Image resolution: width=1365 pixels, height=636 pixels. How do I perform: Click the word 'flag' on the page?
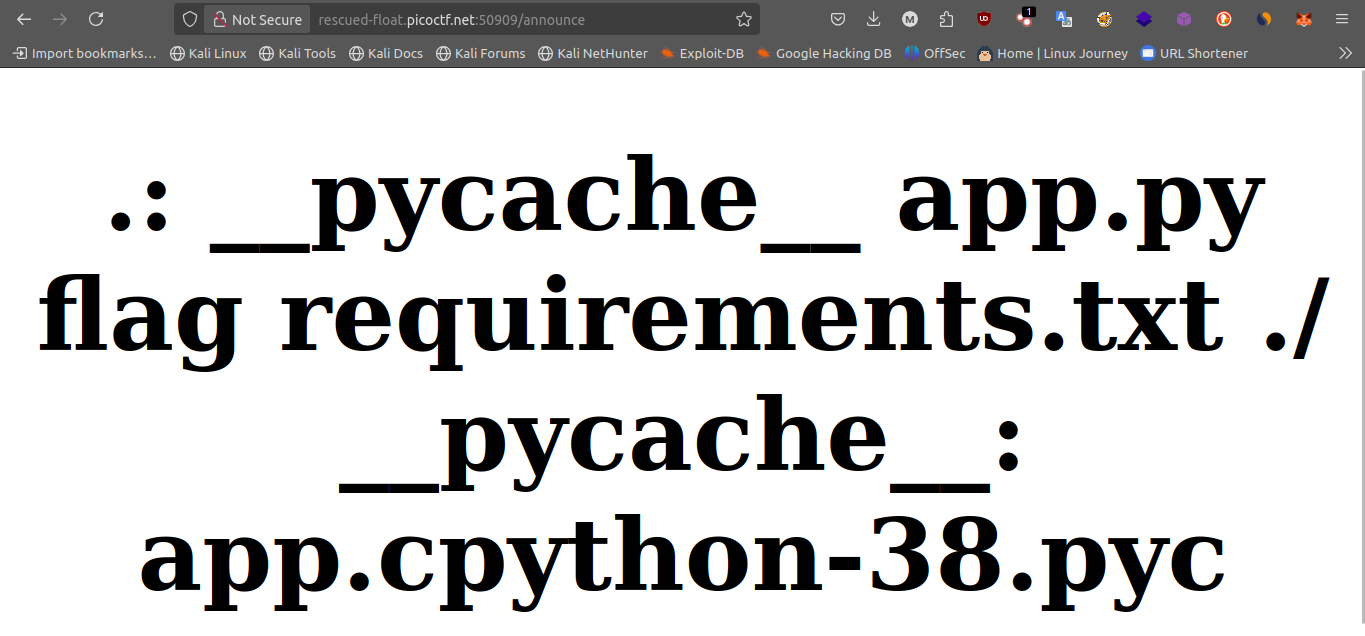pyautogui.click(x=138, y=320)
